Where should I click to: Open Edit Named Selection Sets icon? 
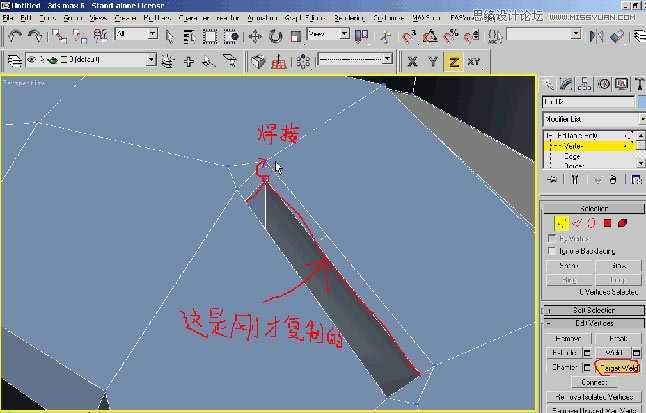click(x=494, y=36)
